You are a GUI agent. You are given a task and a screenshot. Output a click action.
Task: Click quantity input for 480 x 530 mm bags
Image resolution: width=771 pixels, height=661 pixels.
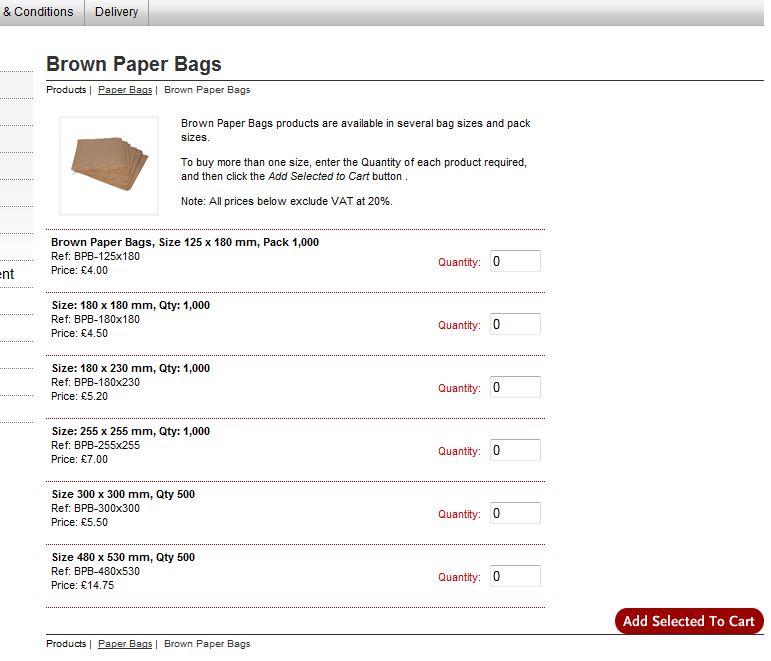pyautogui.click(x=515, y=576)
